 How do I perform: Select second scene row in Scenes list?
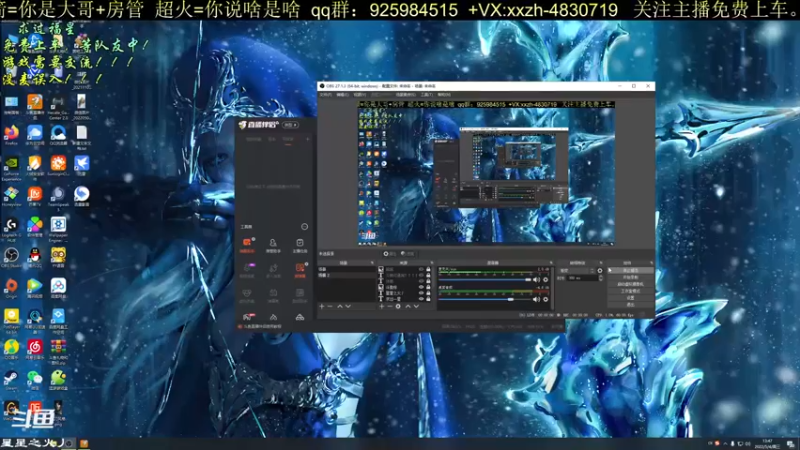tap(347, 275)
